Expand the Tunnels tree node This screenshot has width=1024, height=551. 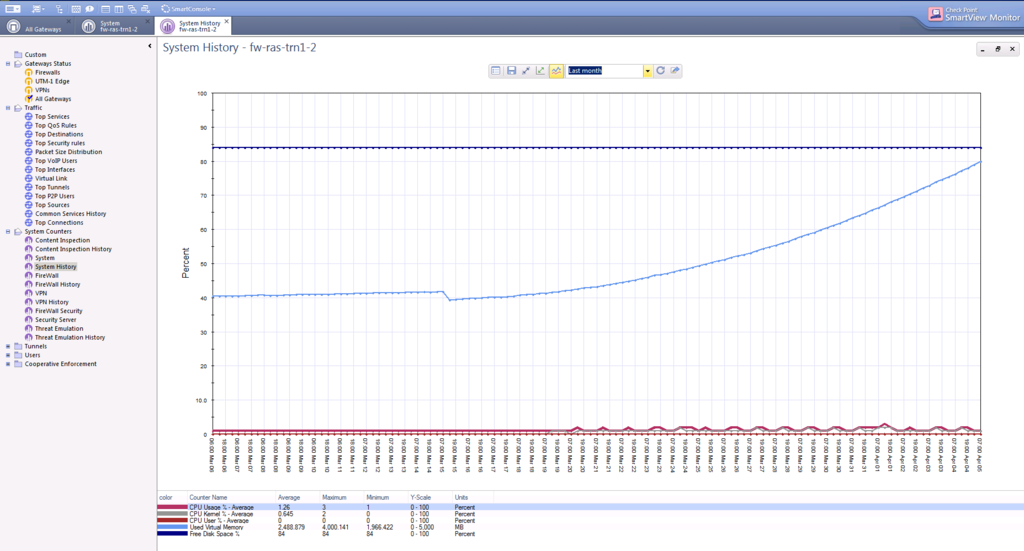click(8, 347)
